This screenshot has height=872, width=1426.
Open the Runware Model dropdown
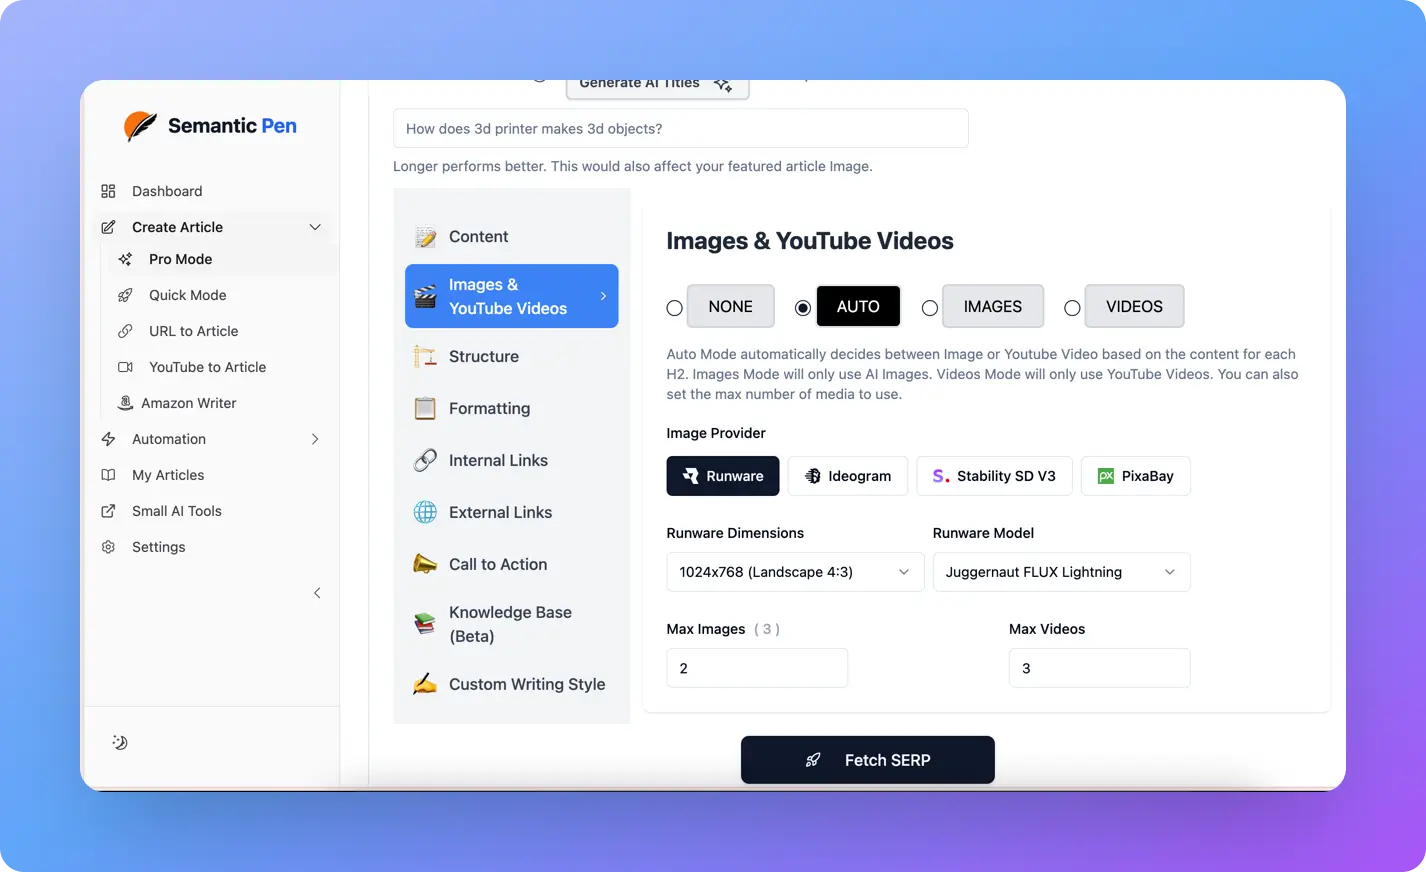tap(1061, 572)
